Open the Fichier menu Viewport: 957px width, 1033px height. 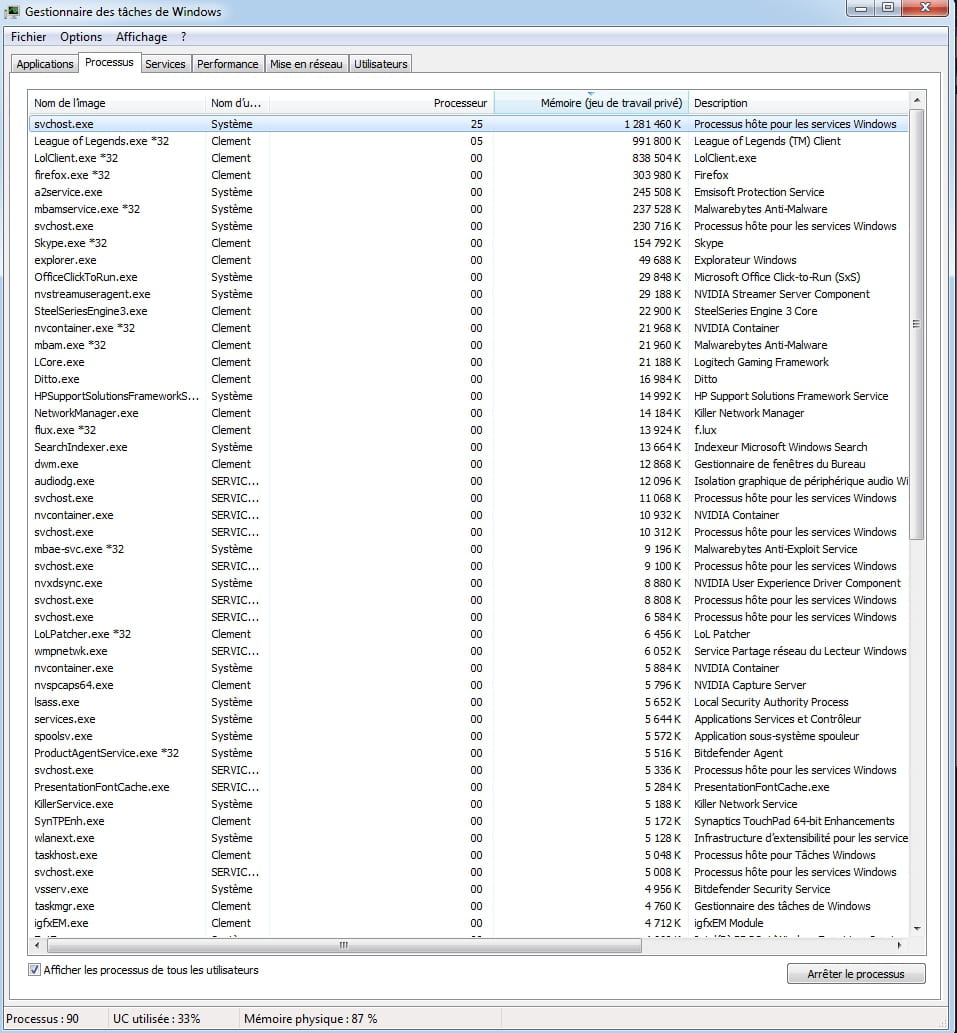click(28, 37)
